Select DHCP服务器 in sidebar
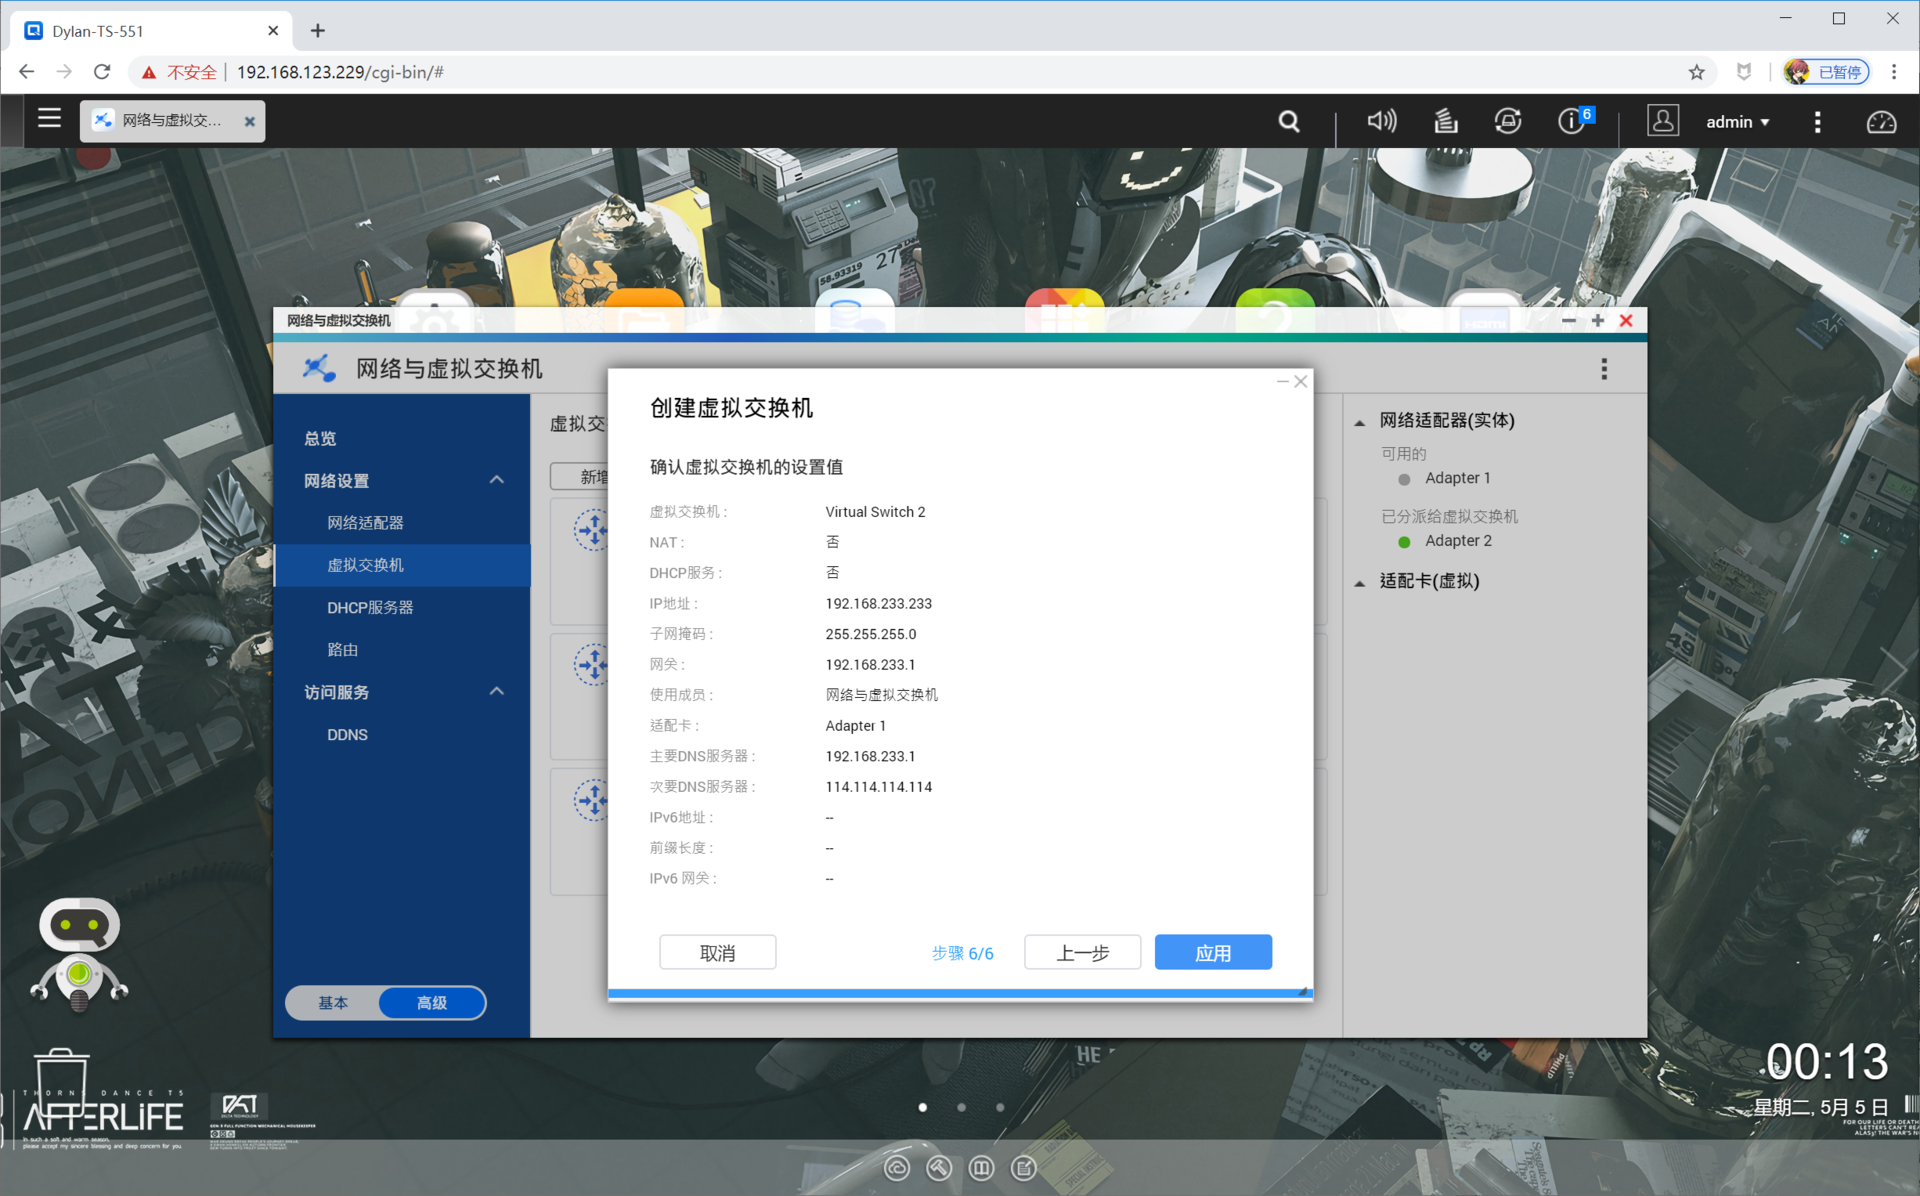Image resolution: width=1920 pixels, height=1196 pixels. (370, 607)
